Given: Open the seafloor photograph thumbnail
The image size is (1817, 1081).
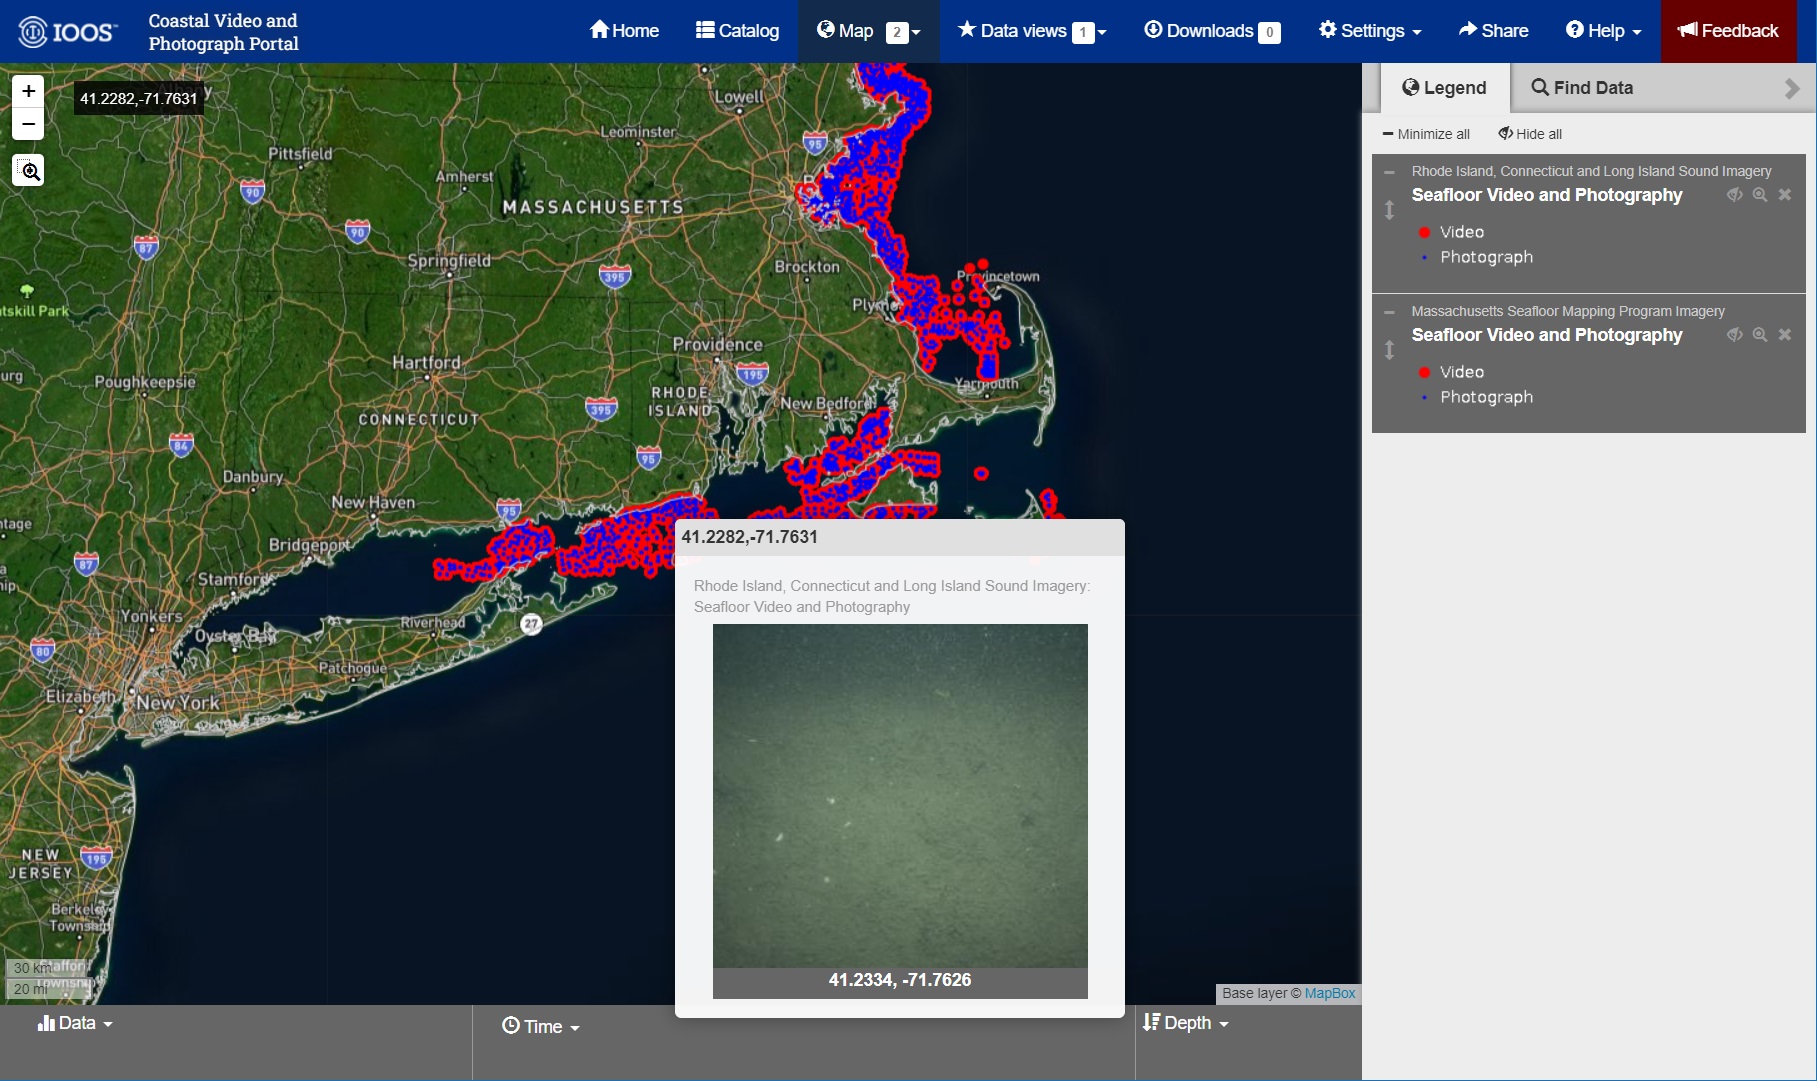Looking at the screenshot, I should pyautogui.click(x=899, y=796).
